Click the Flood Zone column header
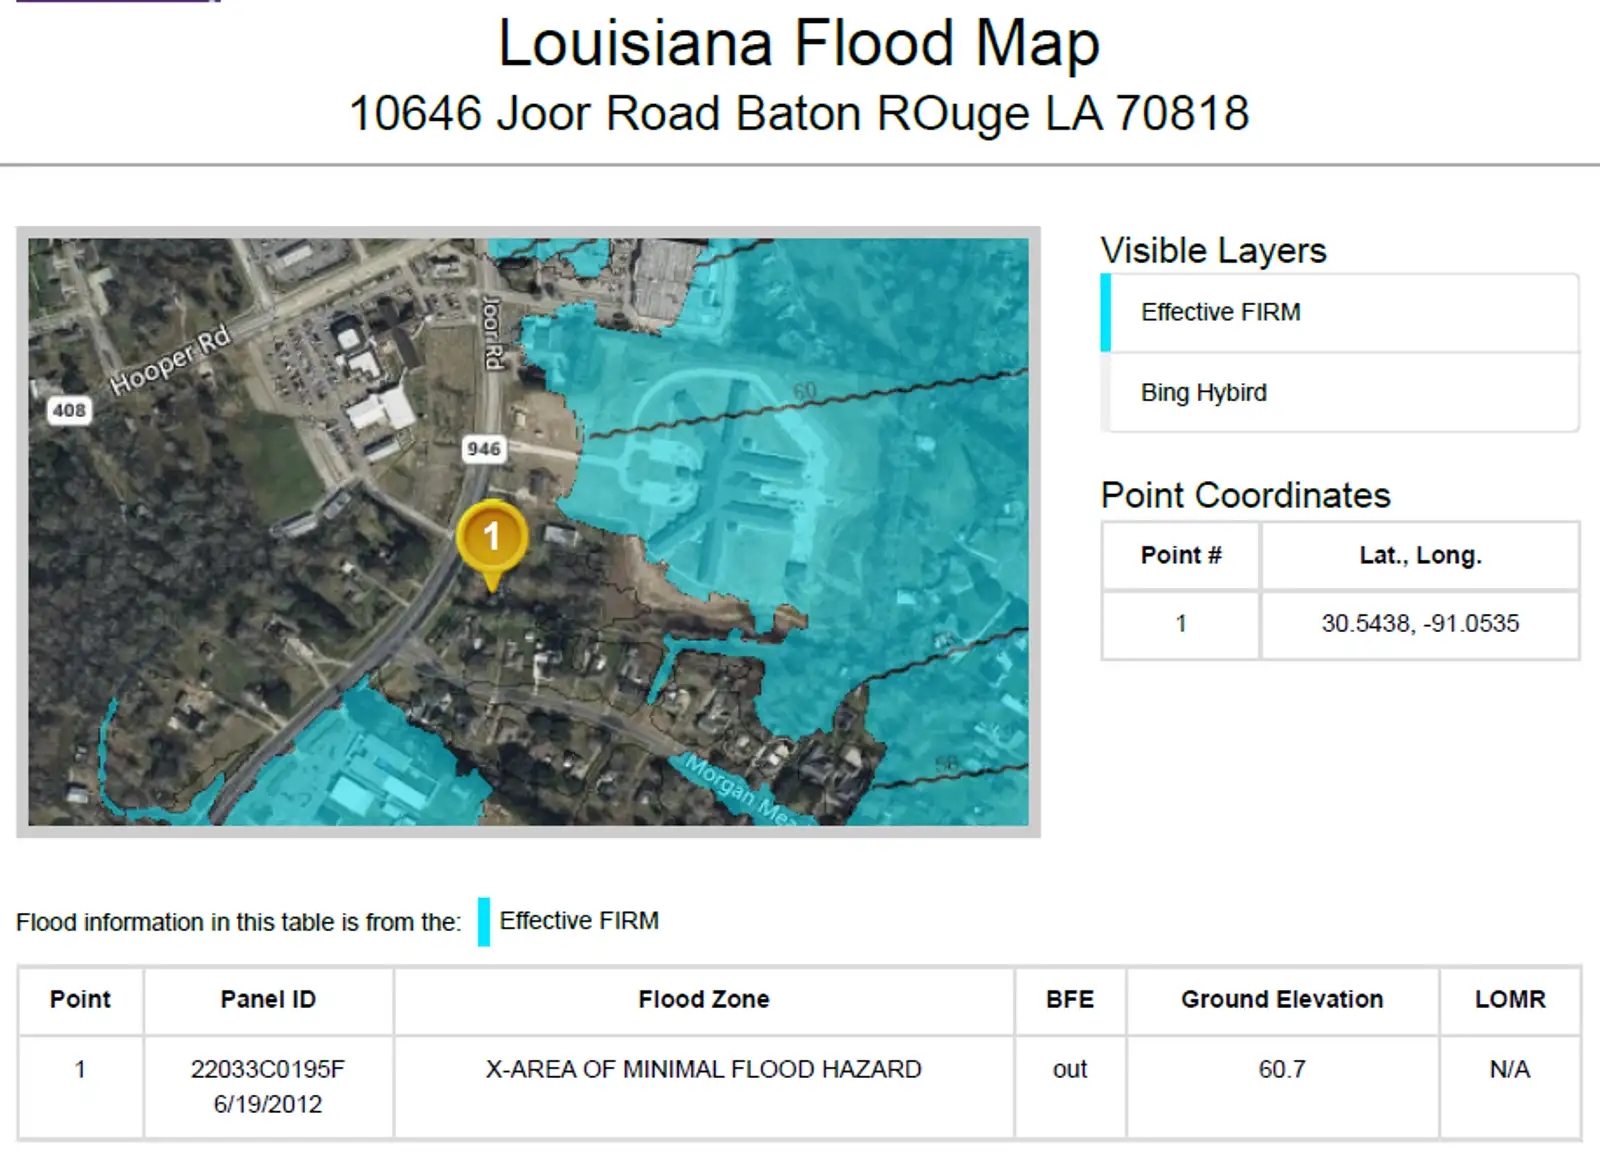Image resolution: width=1600 pixels, height=1172 pixels. tap(704, 999)
